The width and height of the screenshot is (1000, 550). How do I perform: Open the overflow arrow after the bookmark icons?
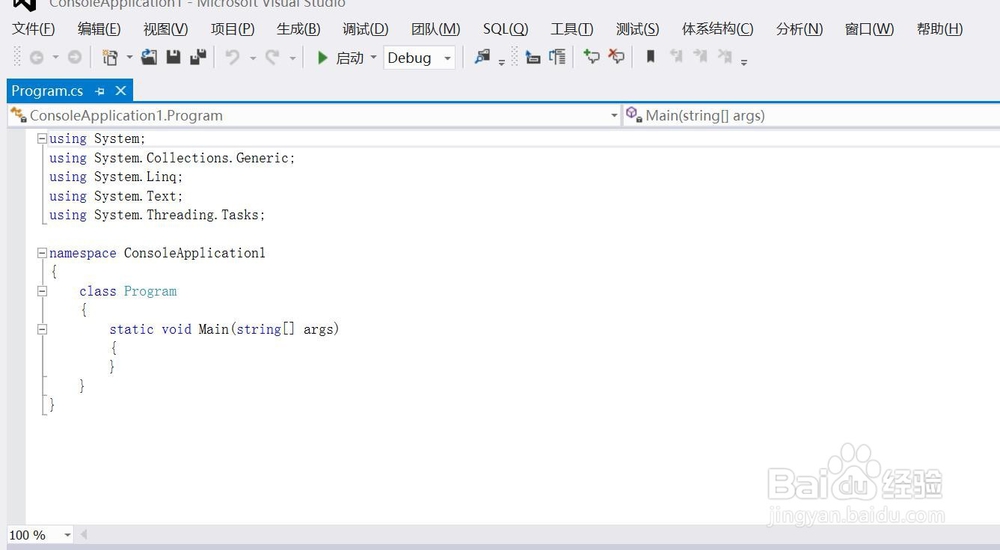tap(744, 62)
